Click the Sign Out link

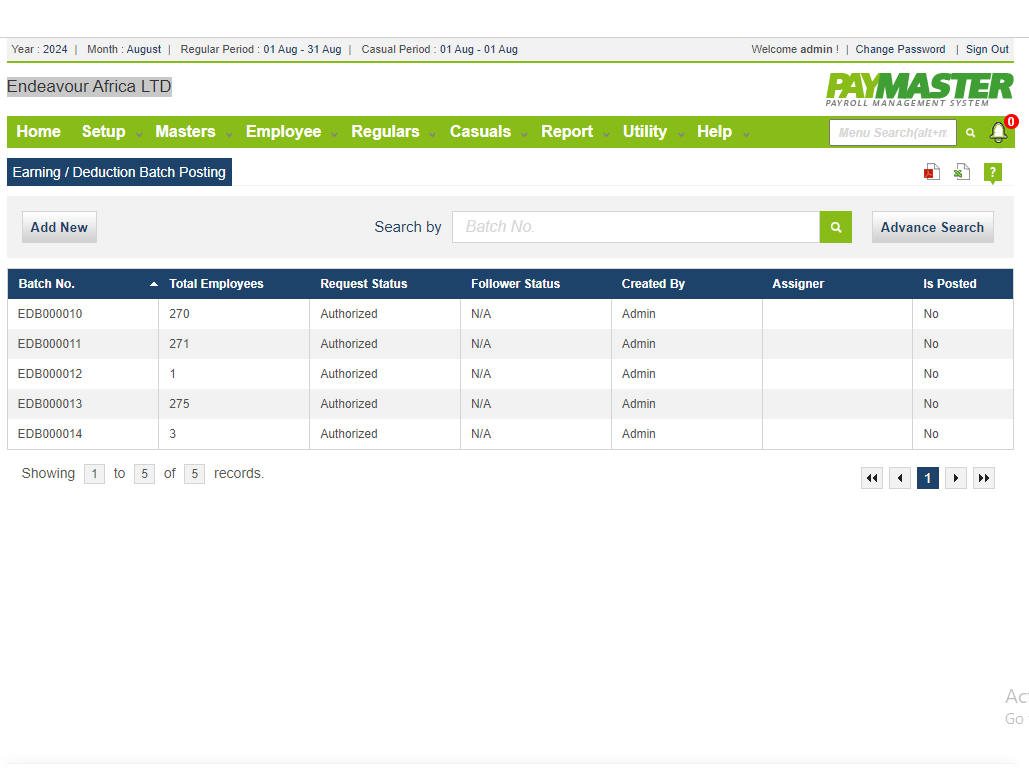pos(987,49)
